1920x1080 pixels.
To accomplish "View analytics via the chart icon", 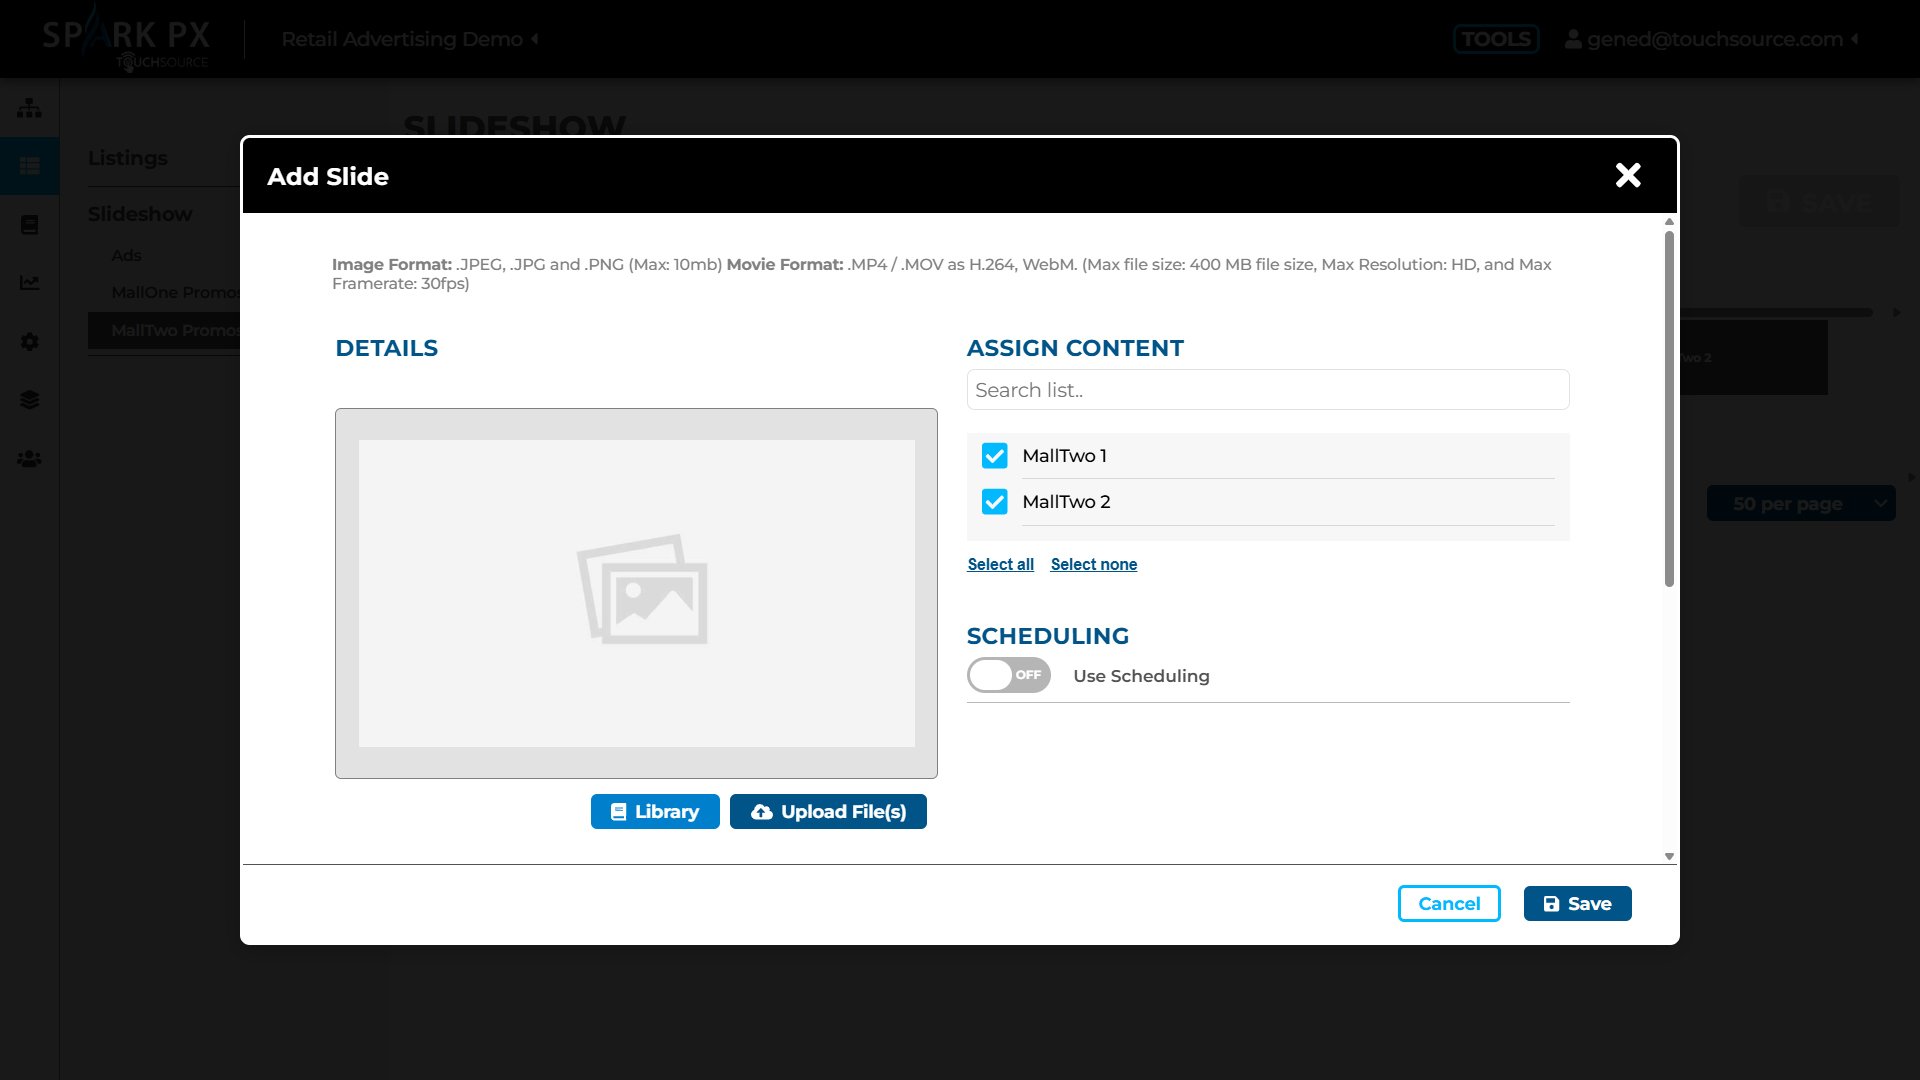I will 29,283.
